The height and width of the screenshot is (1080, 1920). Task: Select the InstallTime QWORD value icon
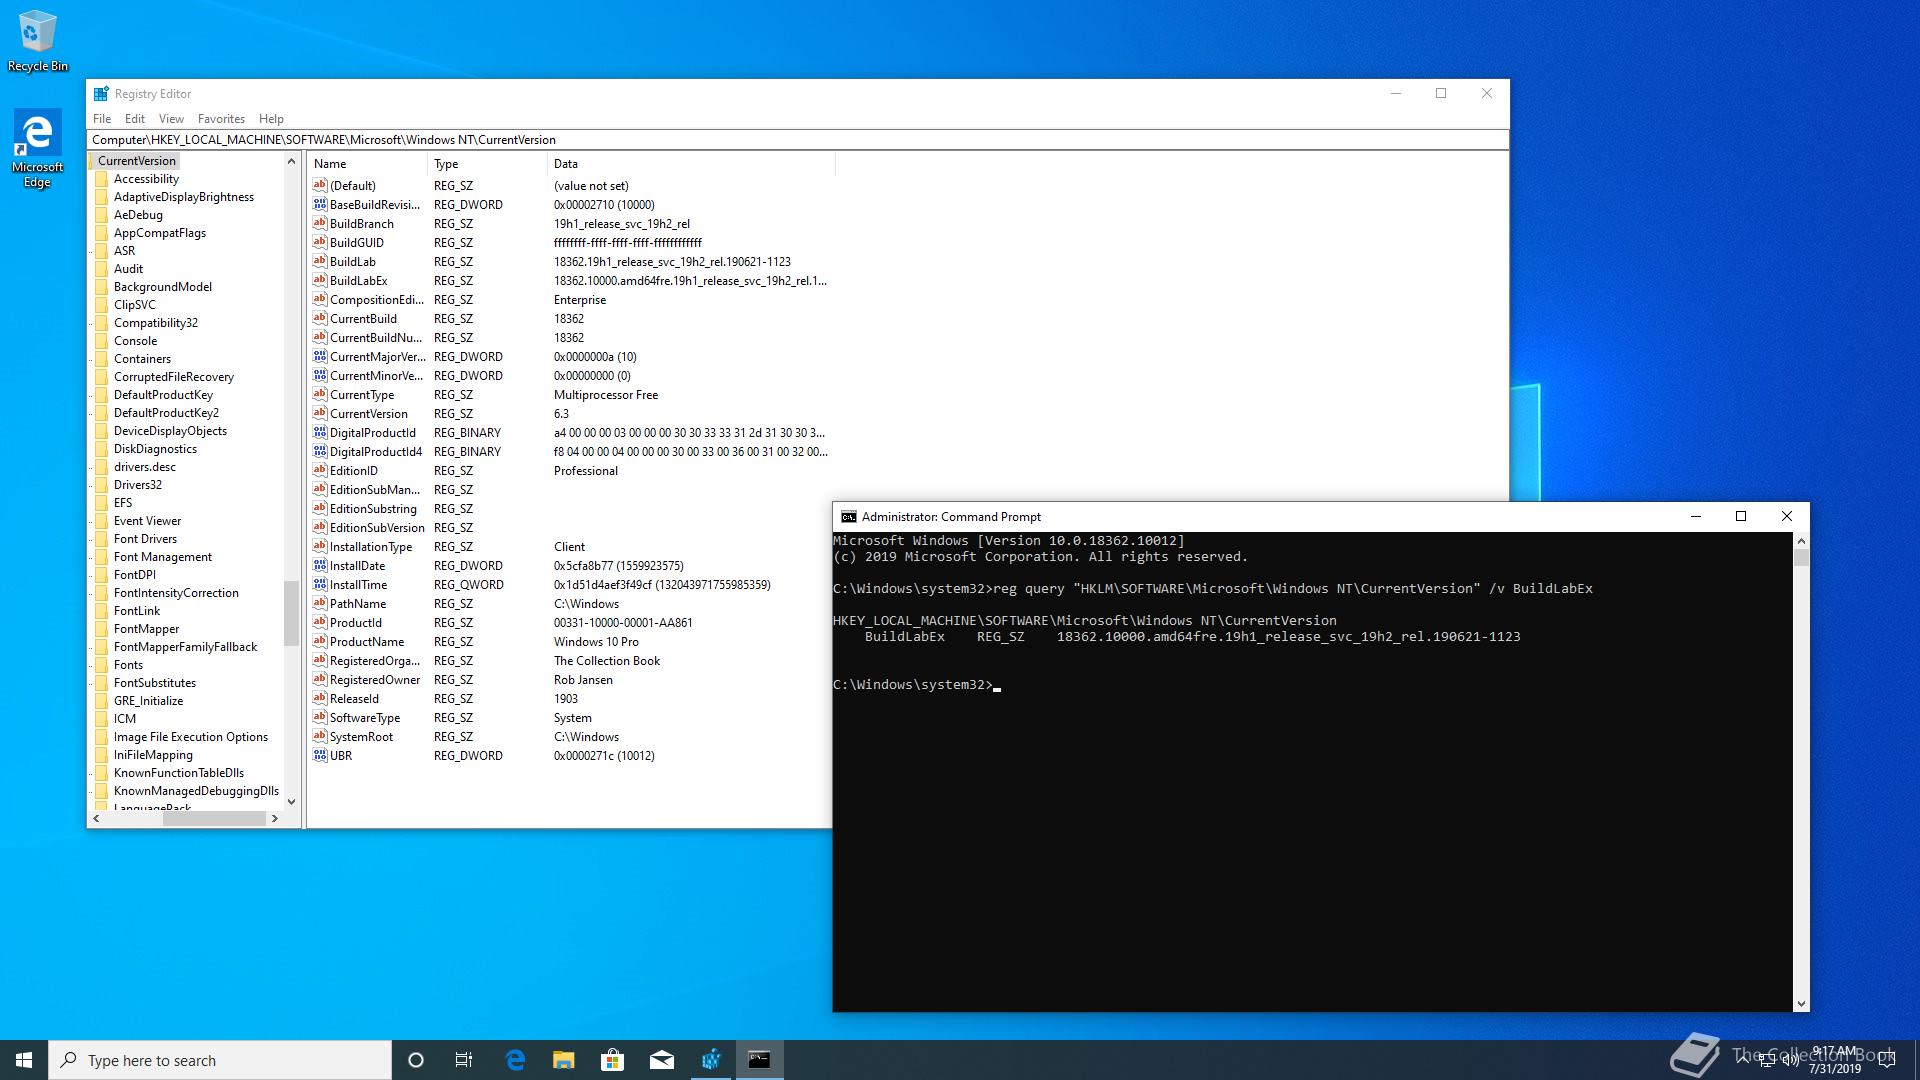pyautogui.click(x=320, y=585)
